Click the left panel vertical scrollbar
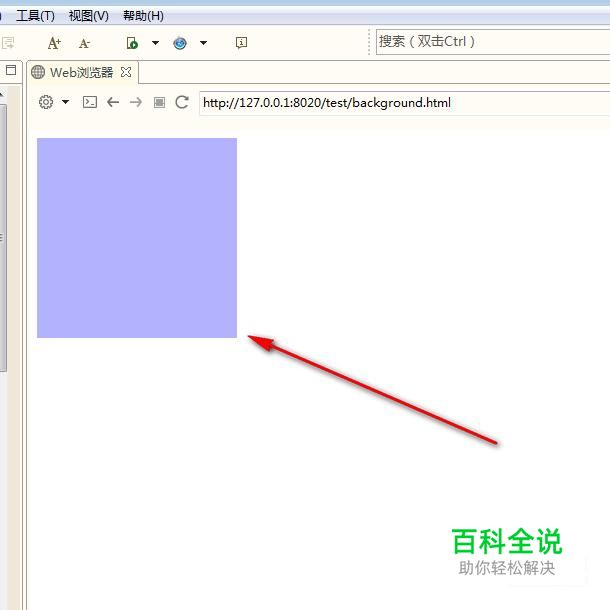This screenshot has width=610, height=610. (3, 237)
